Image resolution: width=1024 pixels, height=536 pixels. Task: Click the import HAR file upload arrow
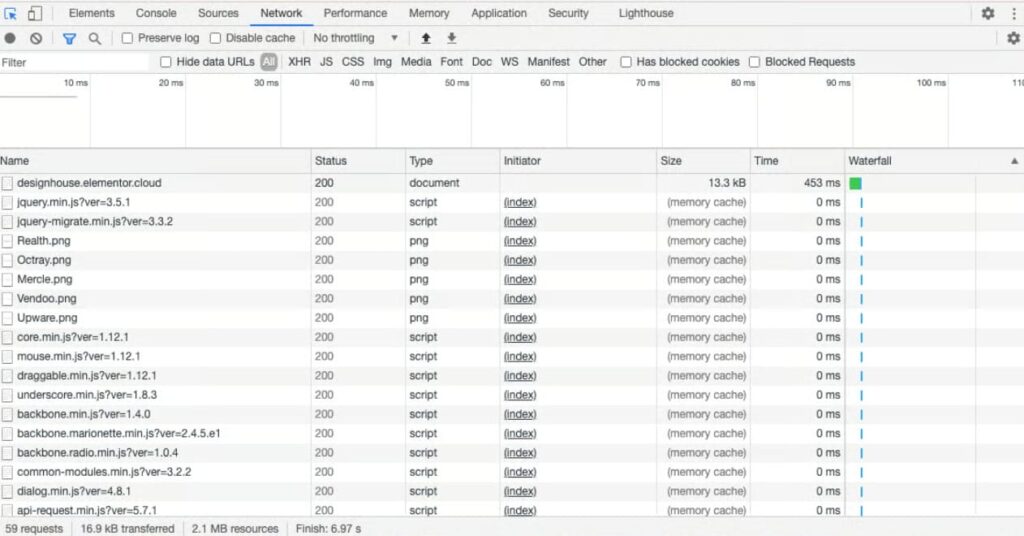click(x=426, y=38)
